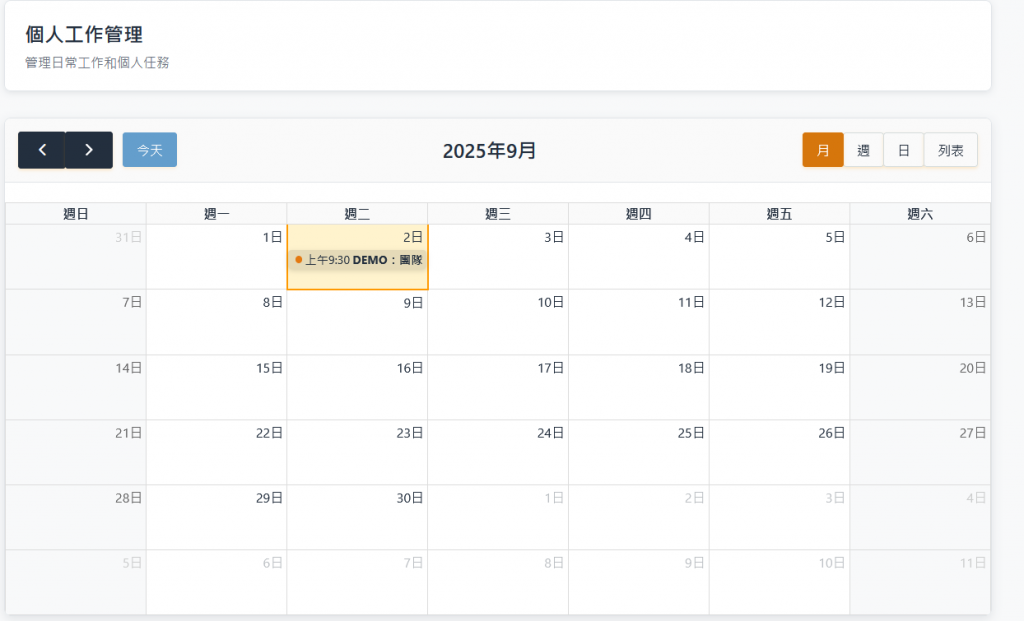Click the 週四 column header
The image size is (1024, 621).
pos(639,214)
